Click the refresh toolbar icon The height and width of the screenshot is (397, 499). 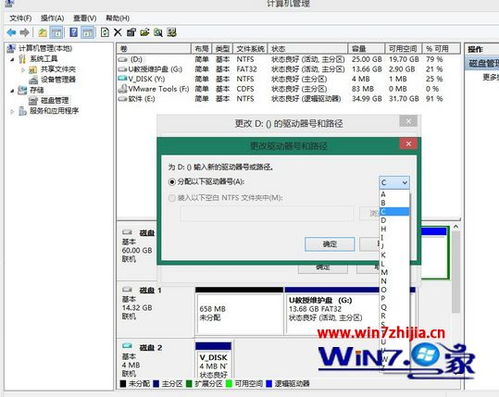click(x=105, y=33)
